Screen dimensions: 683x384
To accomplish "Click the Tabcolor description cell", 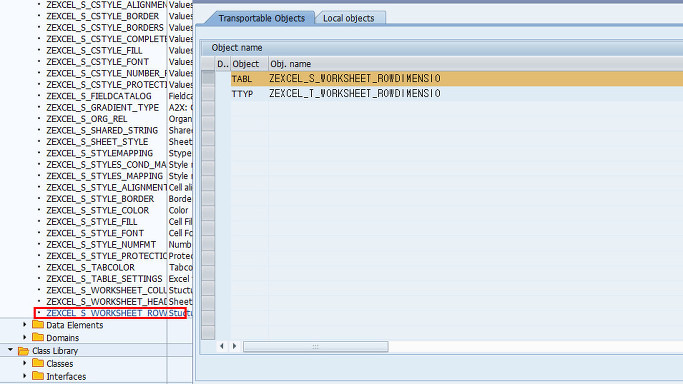I will pyautogui.click(x=180, y=267).
